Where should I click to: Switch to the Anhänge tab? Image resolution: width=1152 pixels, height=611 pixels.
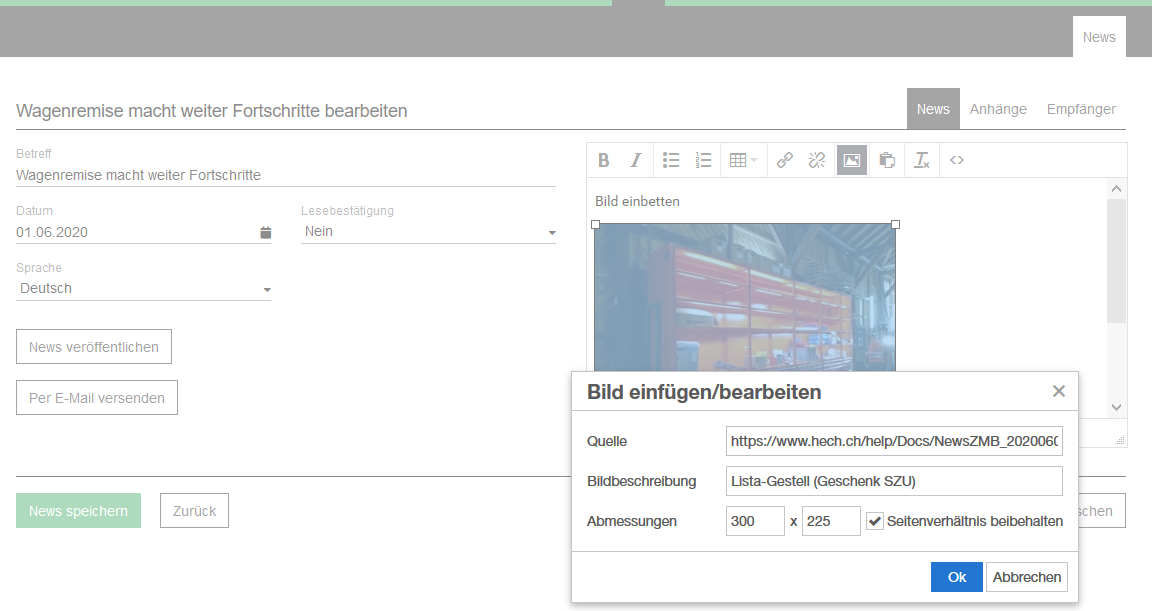click(998, 109)
